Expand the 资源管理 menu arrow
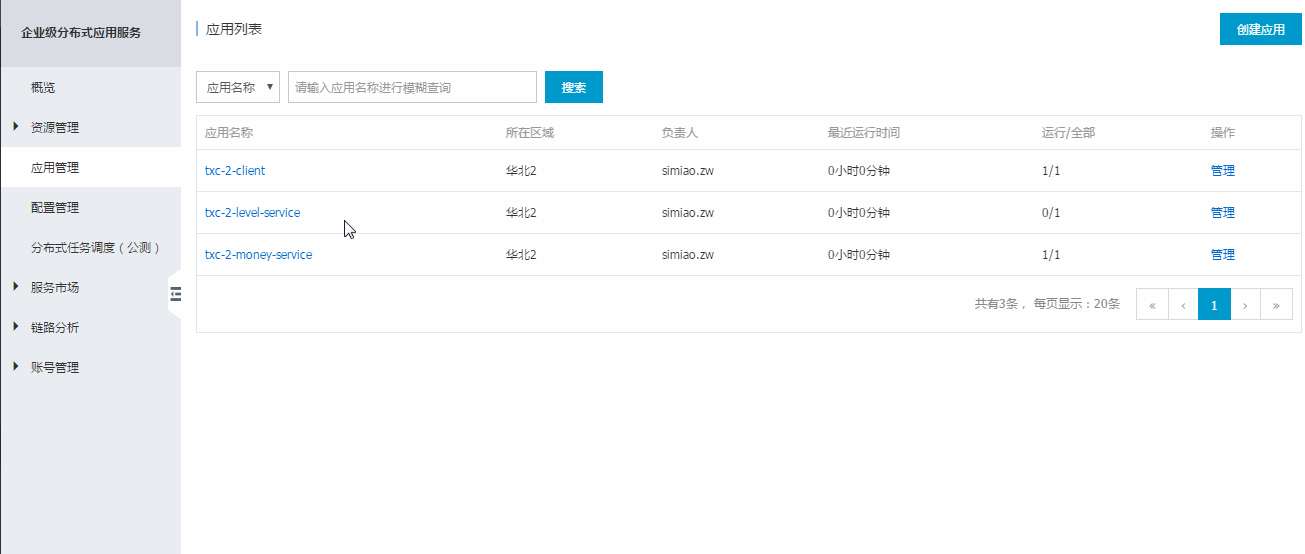Image resolution: width=1305 pixels, height=554 pixels. (16, 127)
